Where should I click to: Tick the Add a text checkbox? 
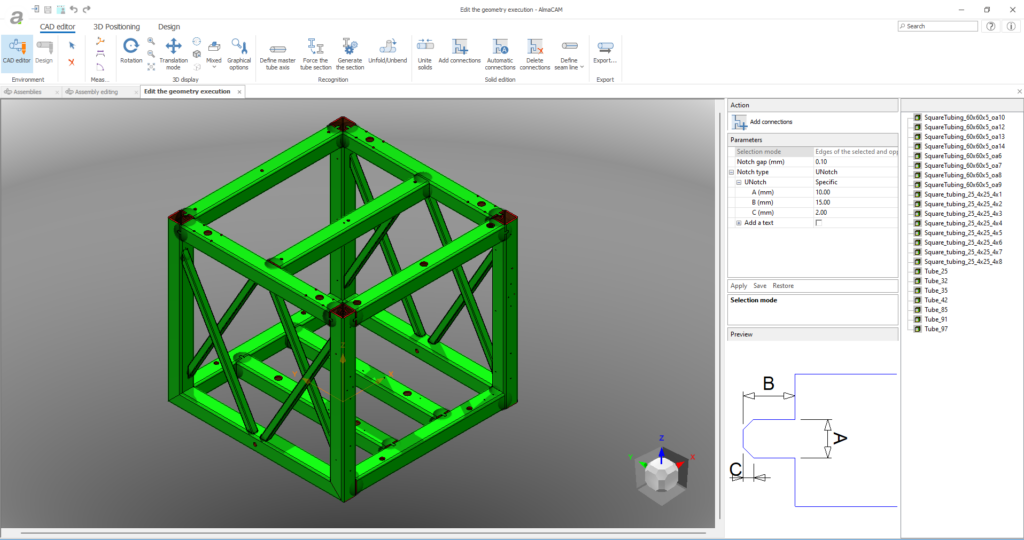click(x=819, y=223)
